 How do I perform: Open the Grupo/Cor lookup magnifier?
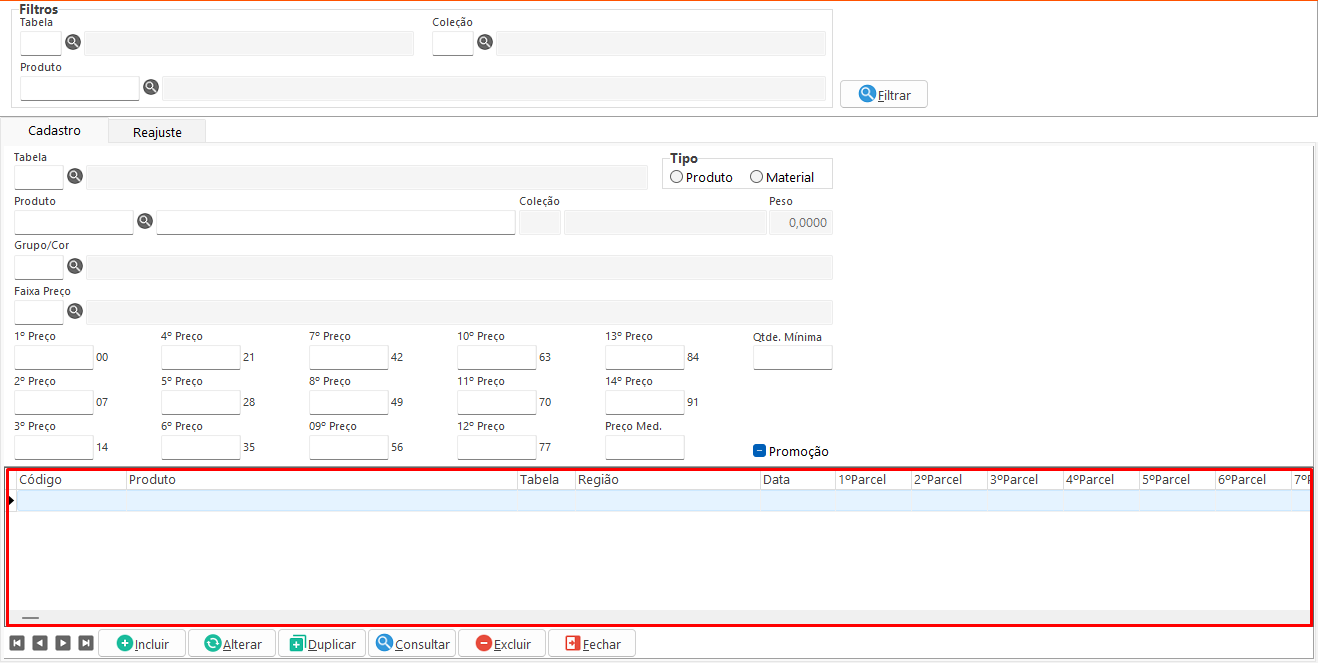tap(75, 266)
